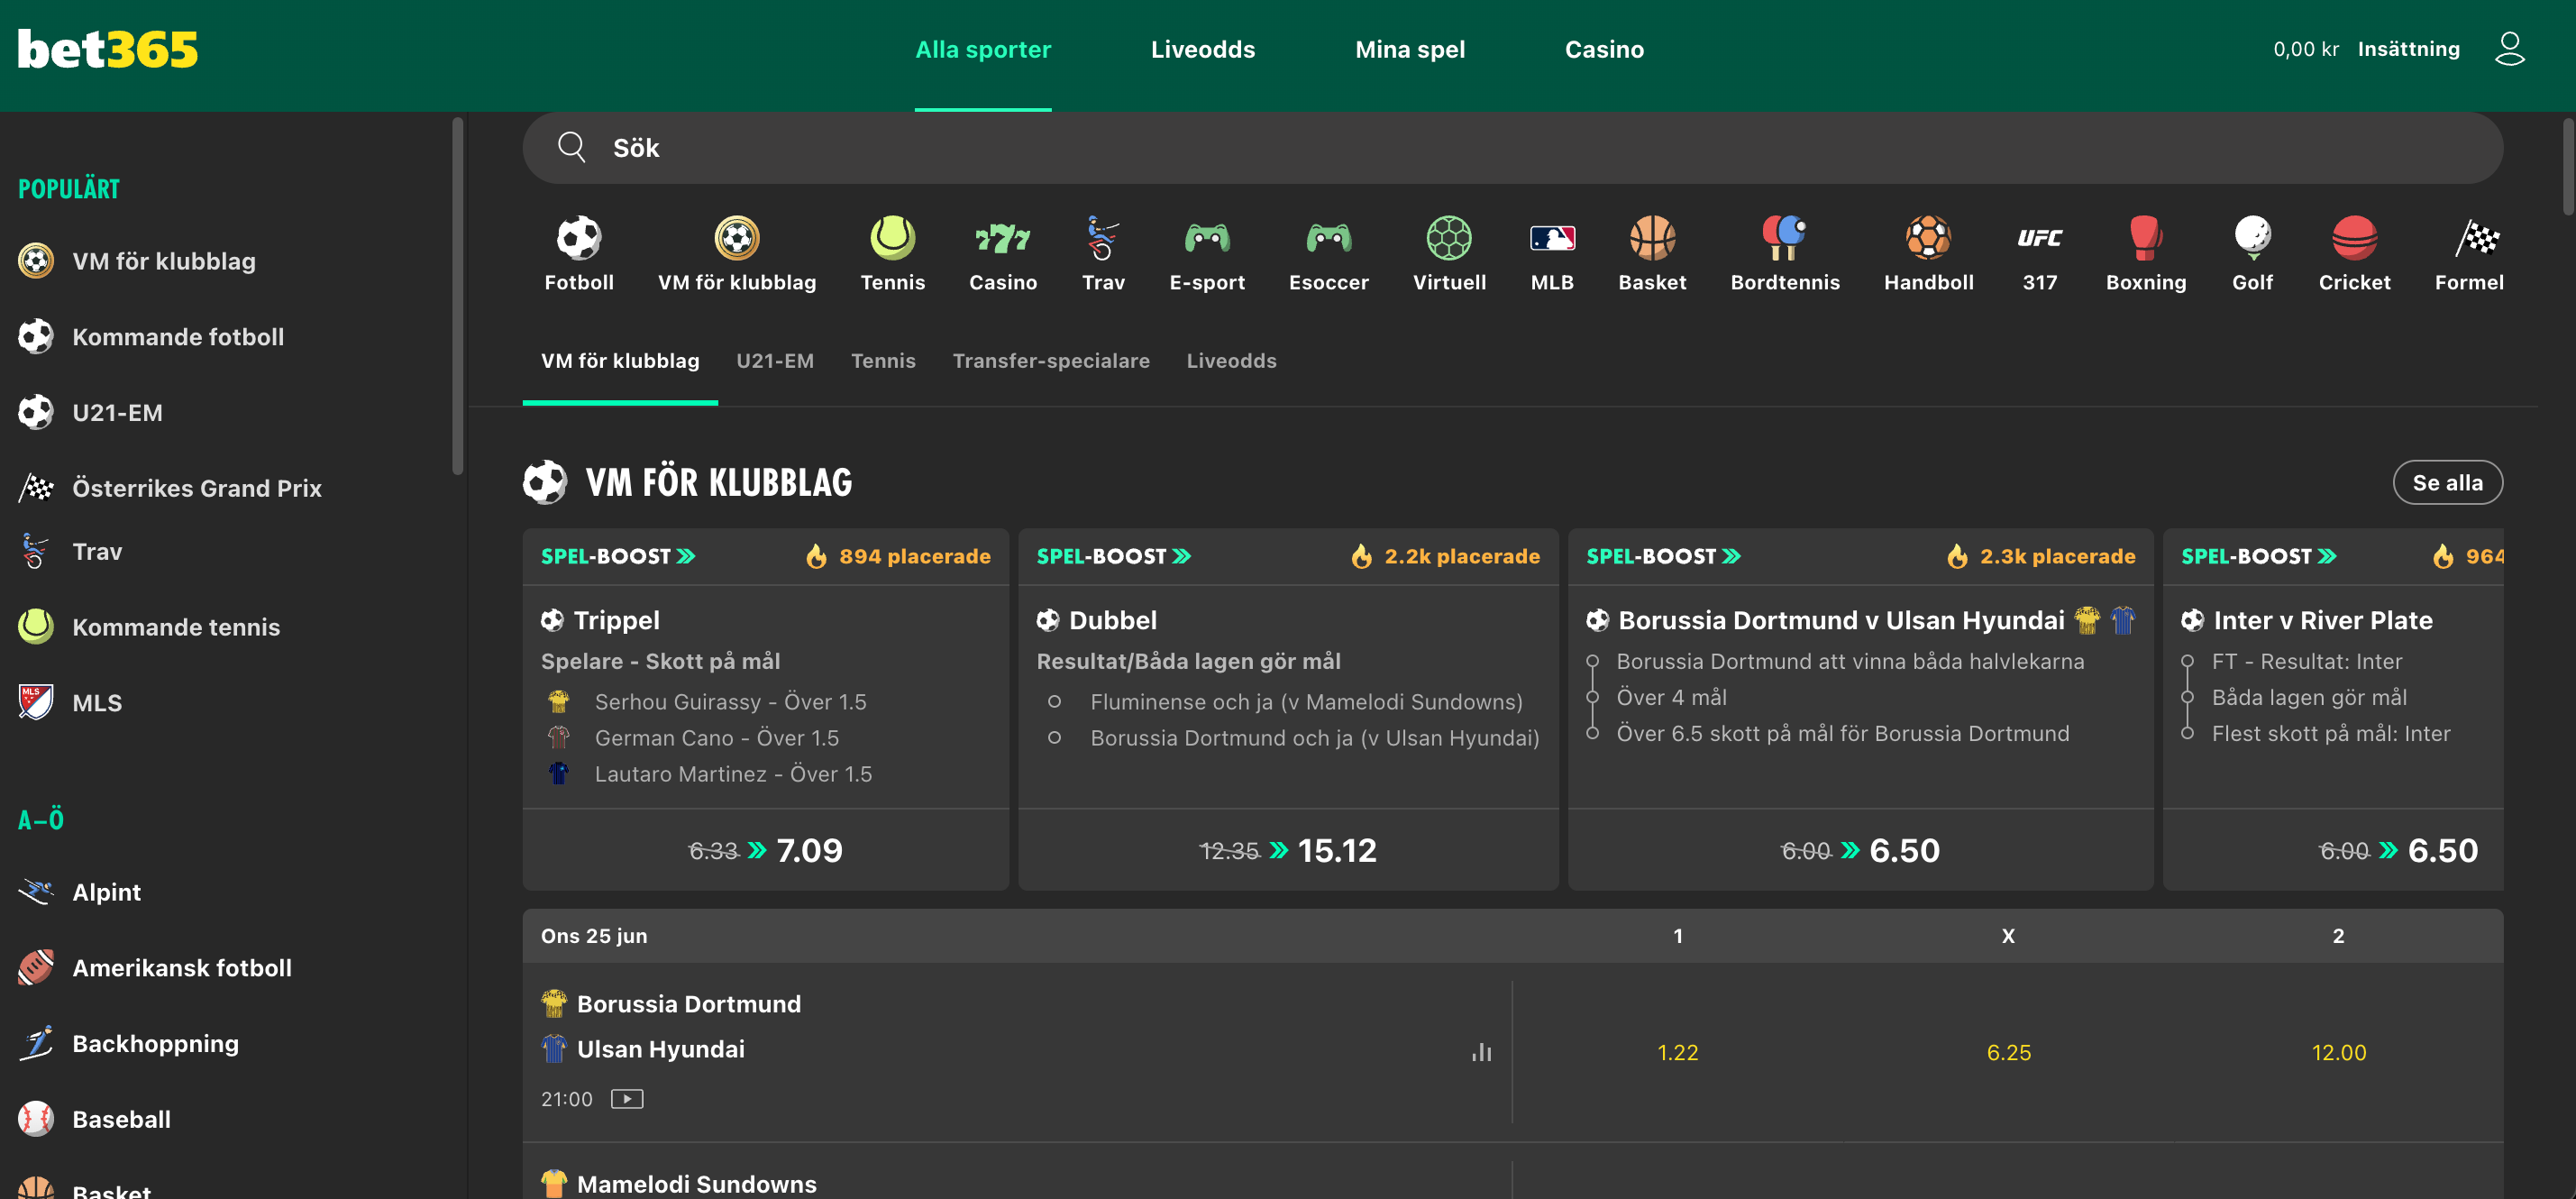
Task: Open U21-EM in the sidebar
Action: click(x=90, y=412)
